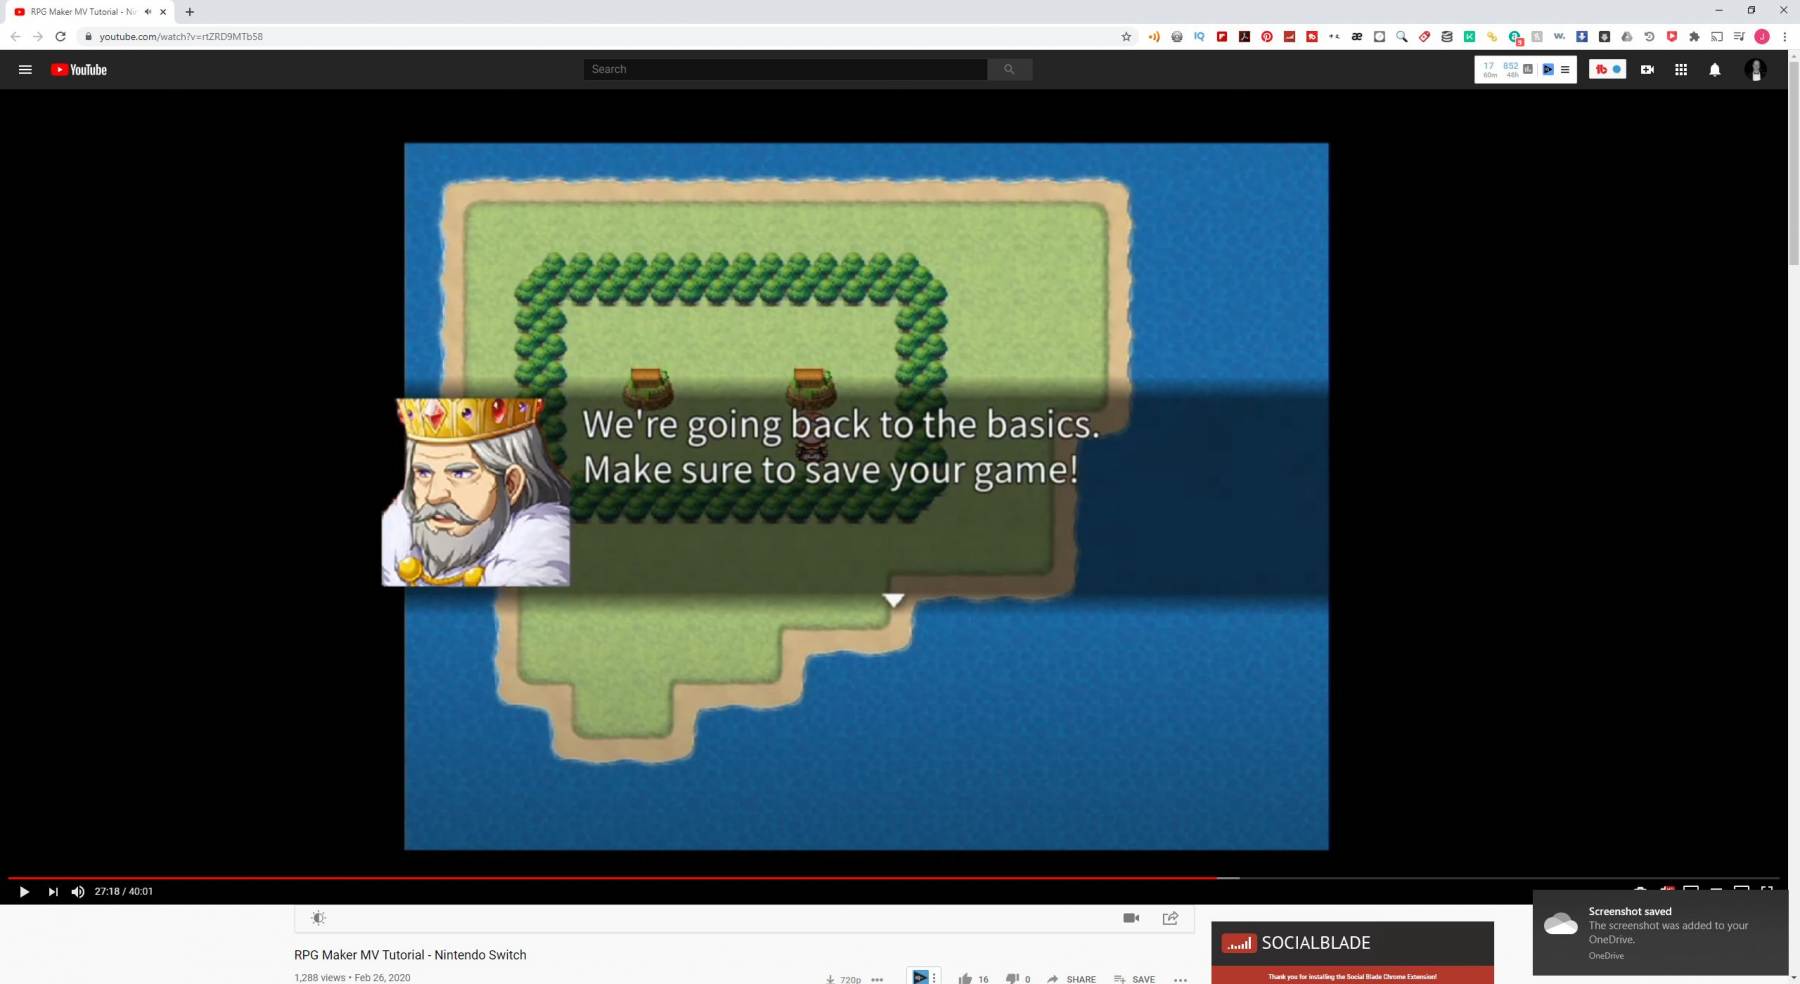Open the magnifier extension in toolbar
This screenshot has width=1800, height=984.
point(1402,36)
